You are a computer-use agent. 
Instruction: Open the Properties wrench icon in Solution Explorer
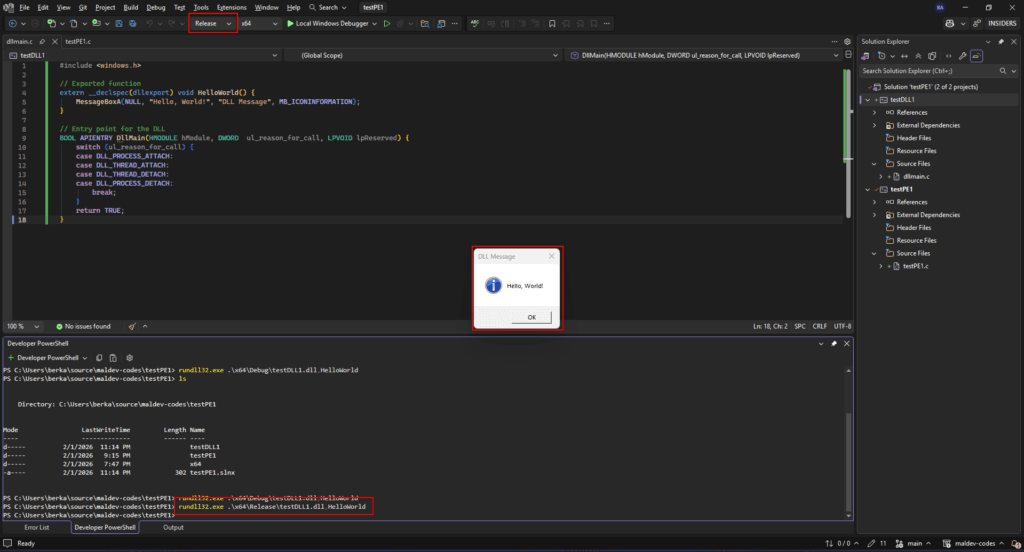[962, 56]
